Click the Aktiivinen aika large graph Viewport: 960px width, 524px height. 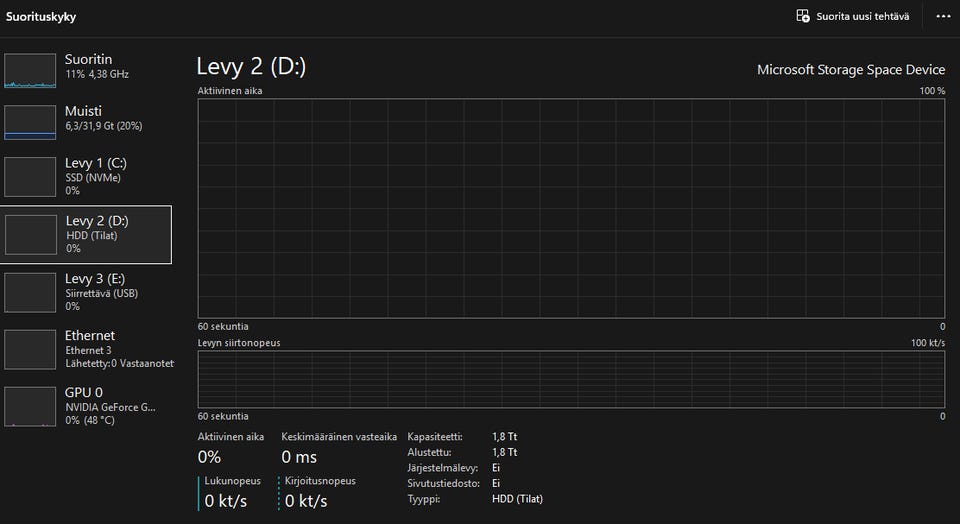point(571,208)
